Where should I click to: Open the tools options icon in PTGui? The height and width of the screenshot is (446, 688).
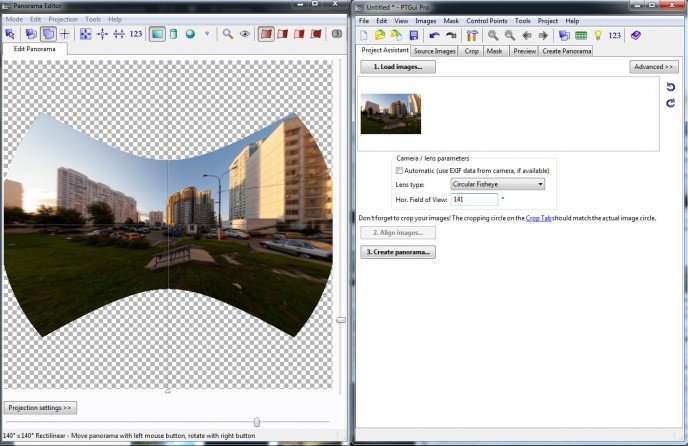coord(472,36)
